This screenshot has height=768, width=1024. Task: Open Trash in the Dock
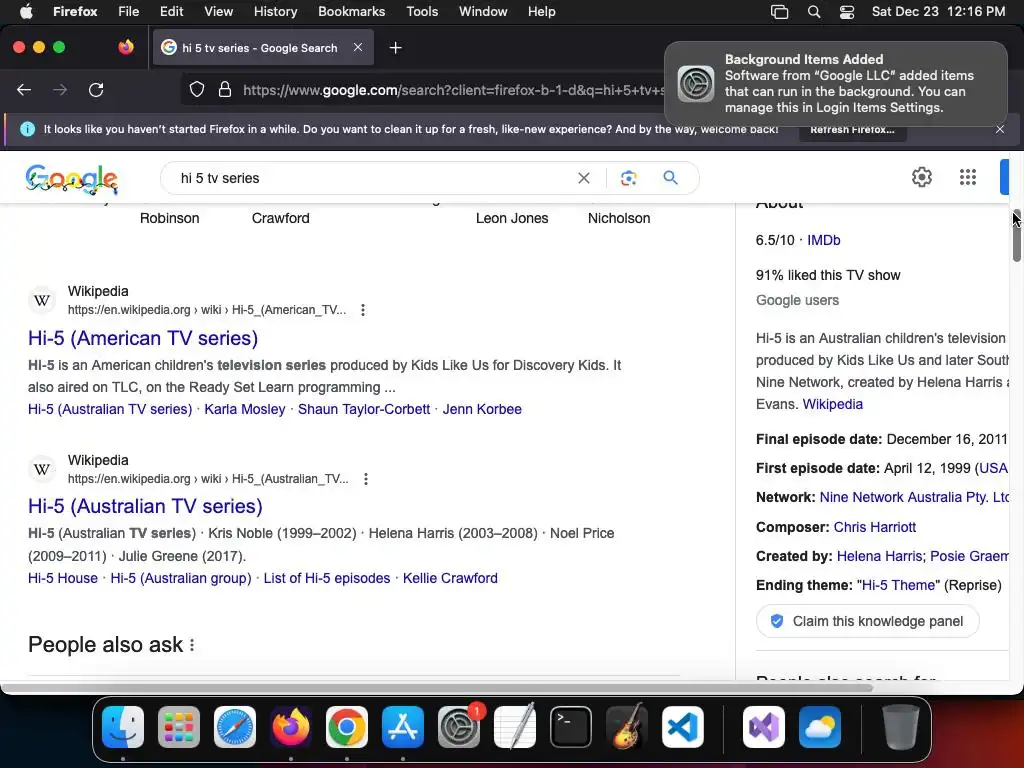coord(901,727)
